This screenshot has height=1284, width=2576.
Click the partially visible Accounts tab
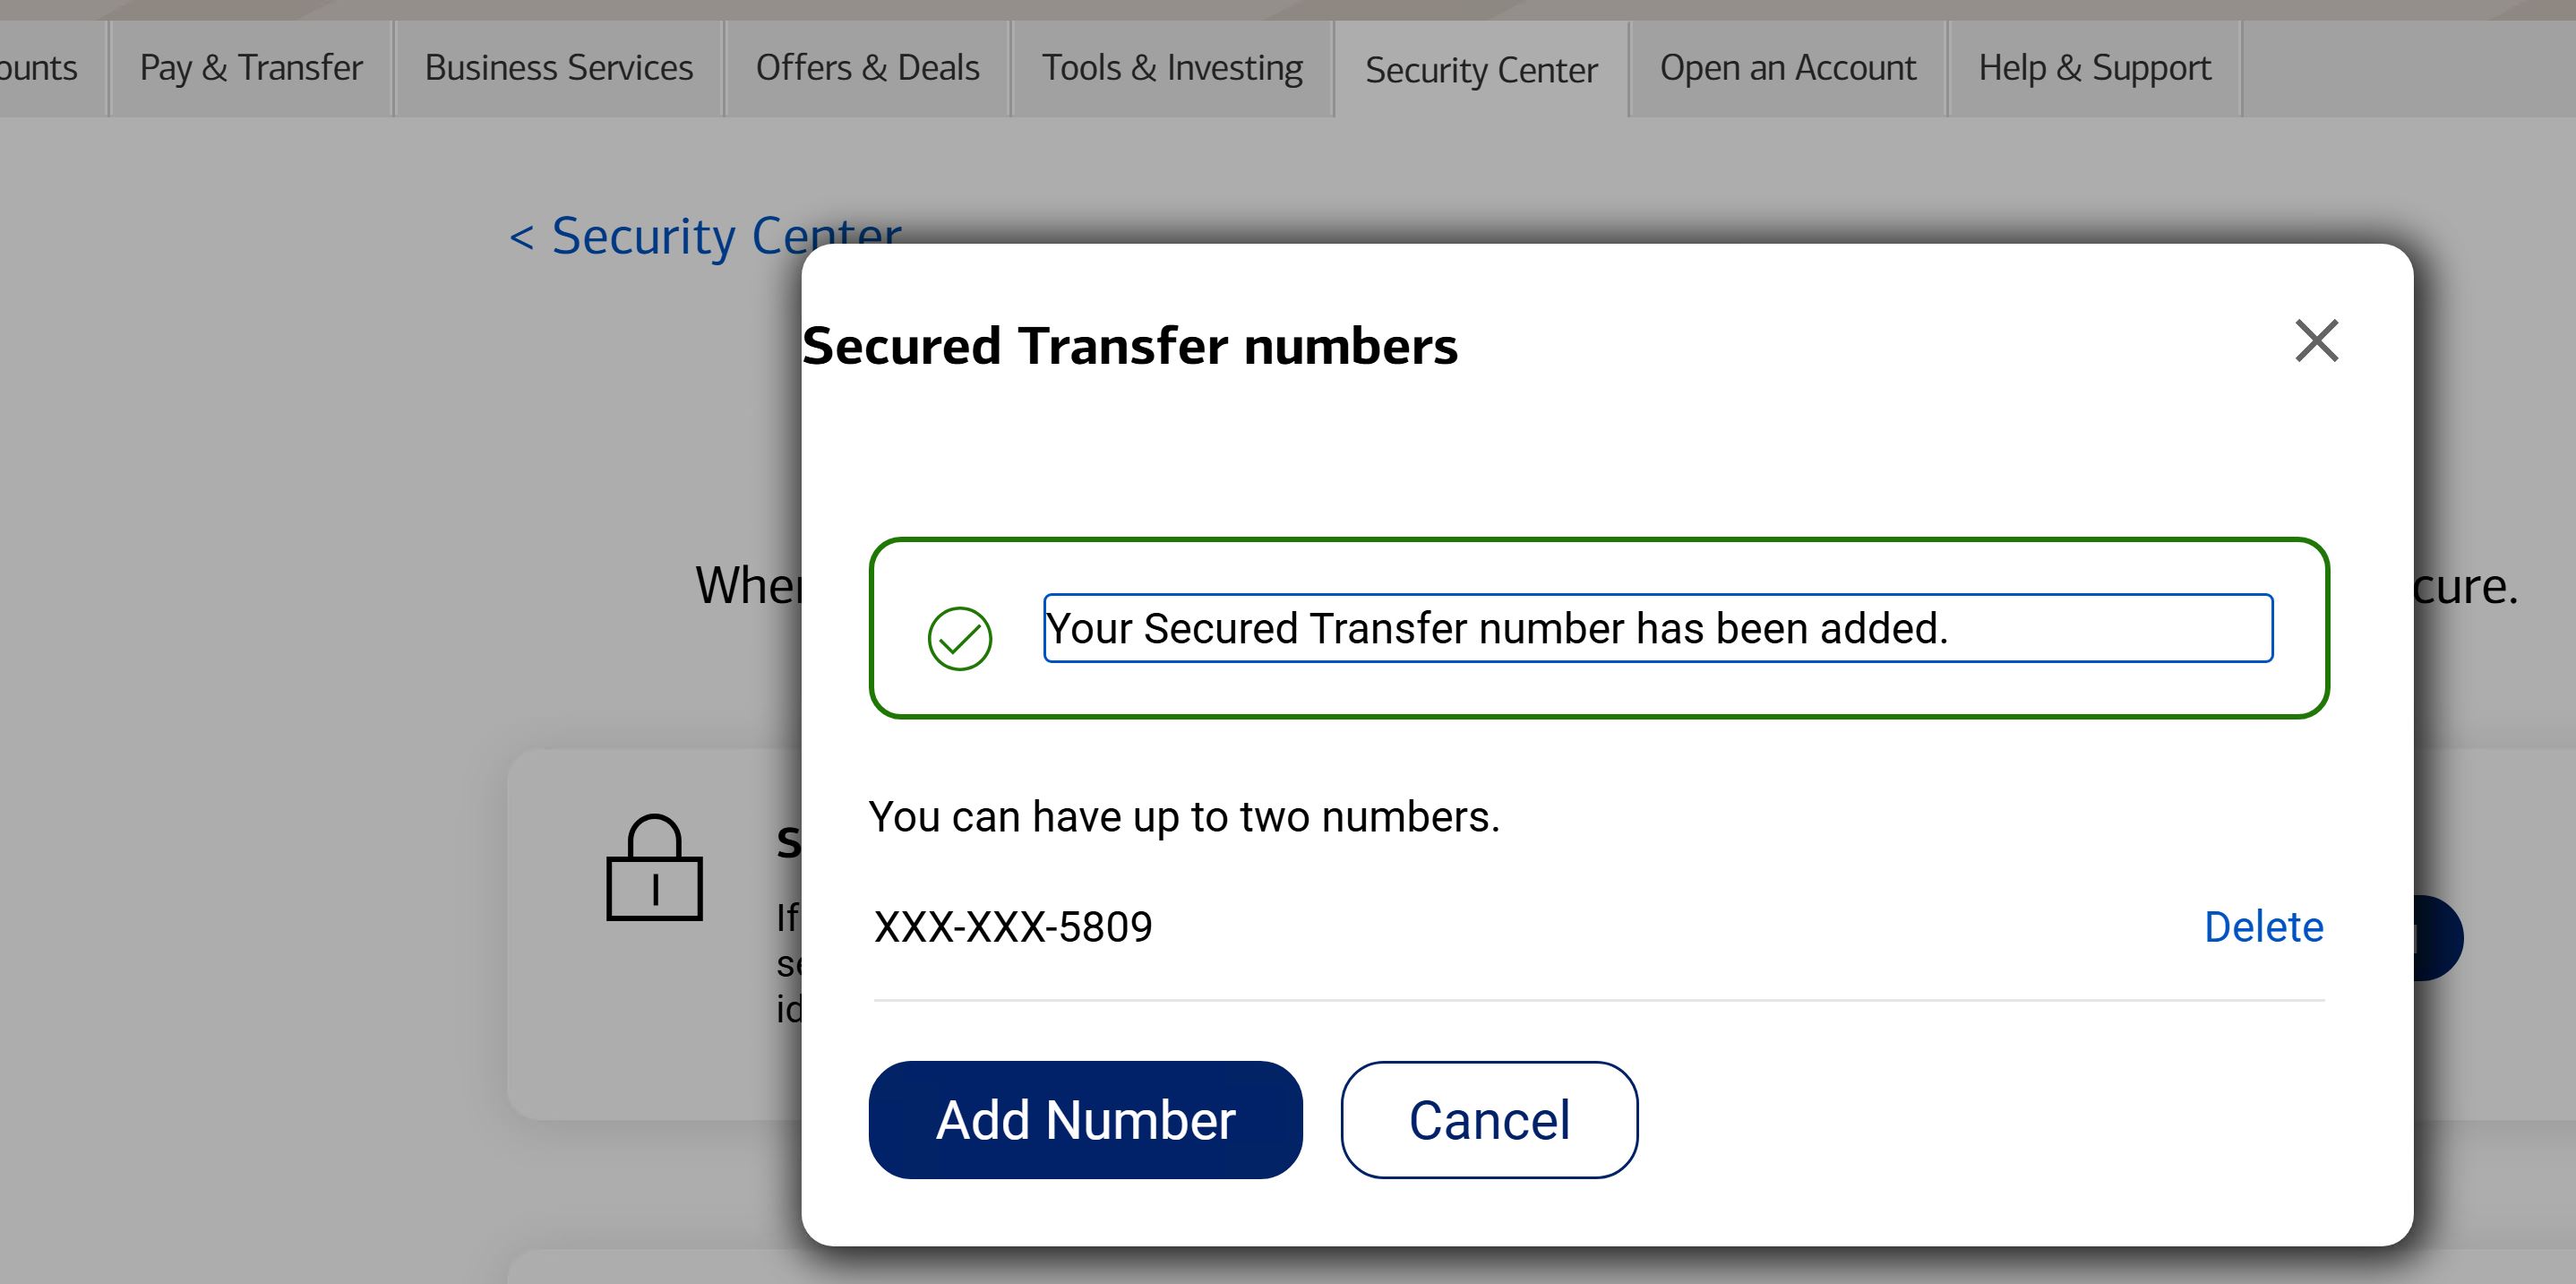(40, 68)
